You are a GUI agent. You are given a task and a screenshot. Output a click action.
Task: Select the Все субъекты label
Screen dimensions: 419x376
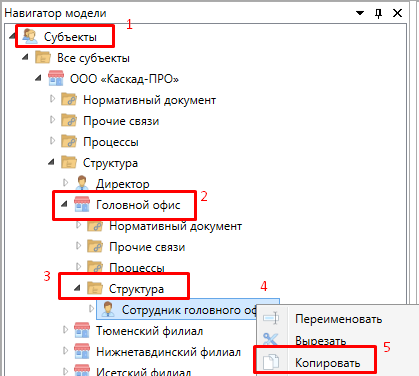[x=93, y=58]
